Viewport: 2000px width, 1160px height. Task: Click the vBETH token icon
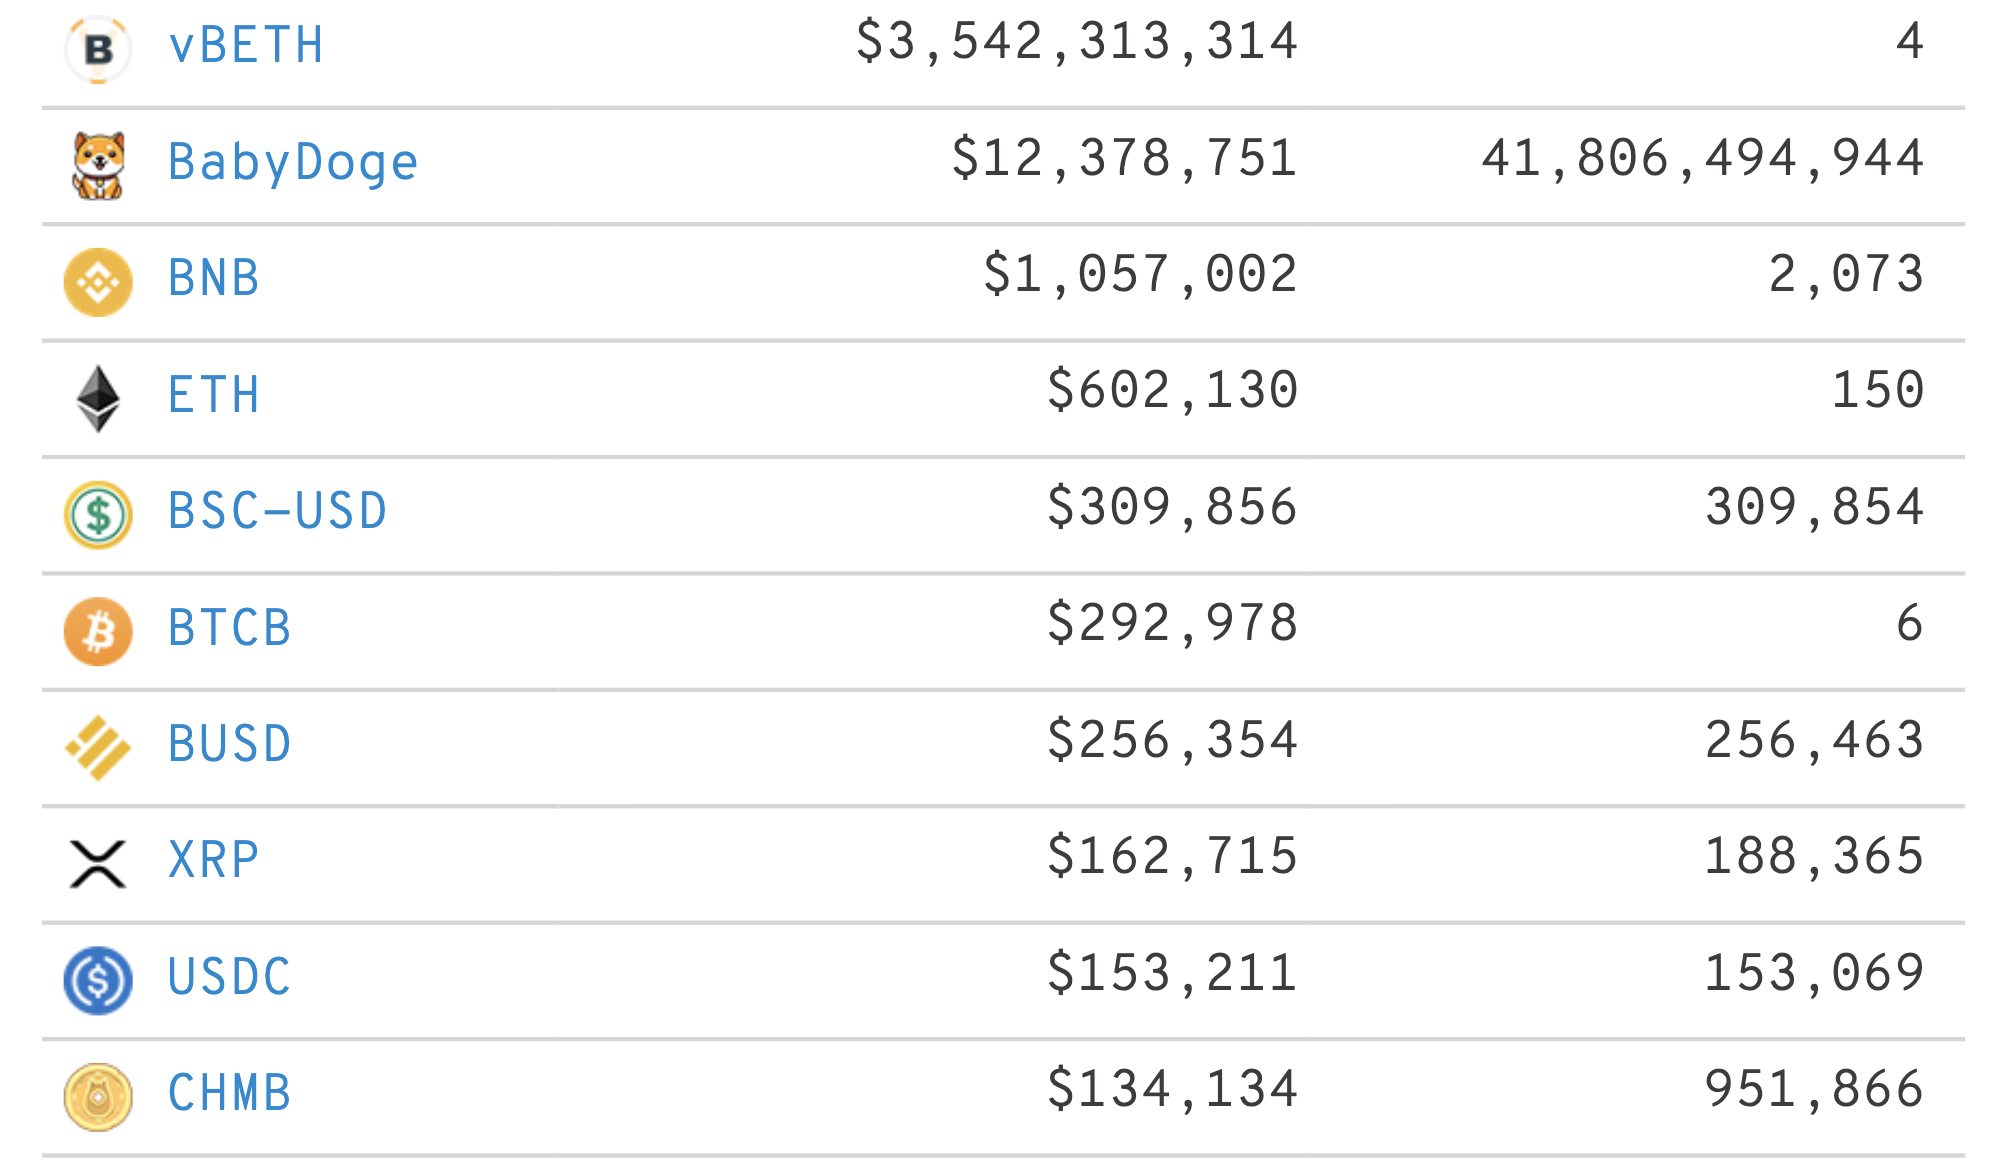pos(98,48)
